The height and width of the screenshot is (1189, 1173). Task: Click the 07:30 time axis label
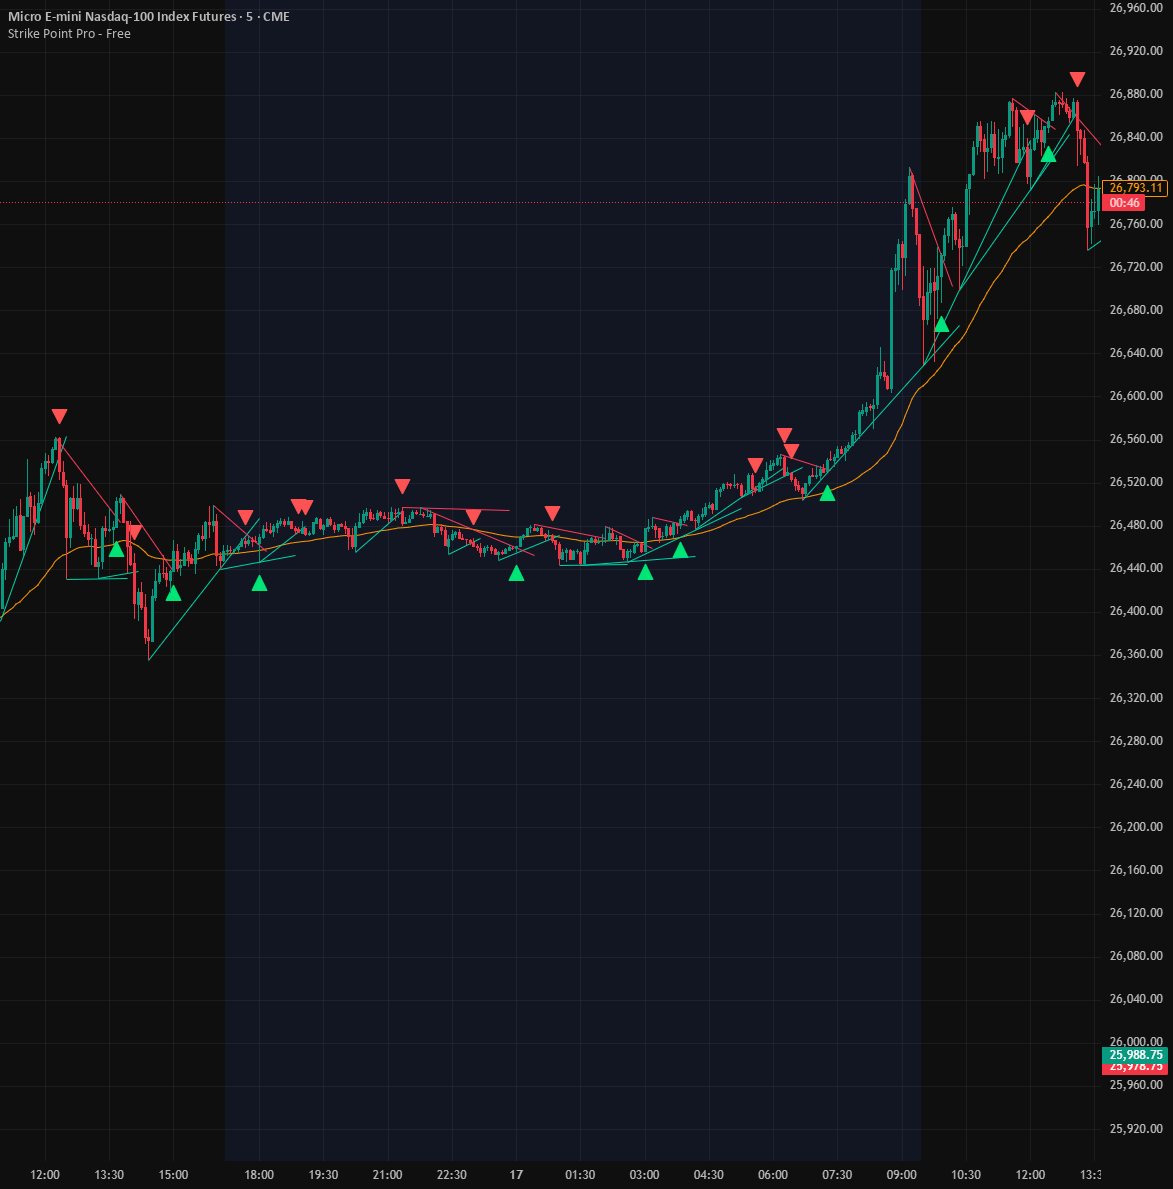[x=837, y=1175]
